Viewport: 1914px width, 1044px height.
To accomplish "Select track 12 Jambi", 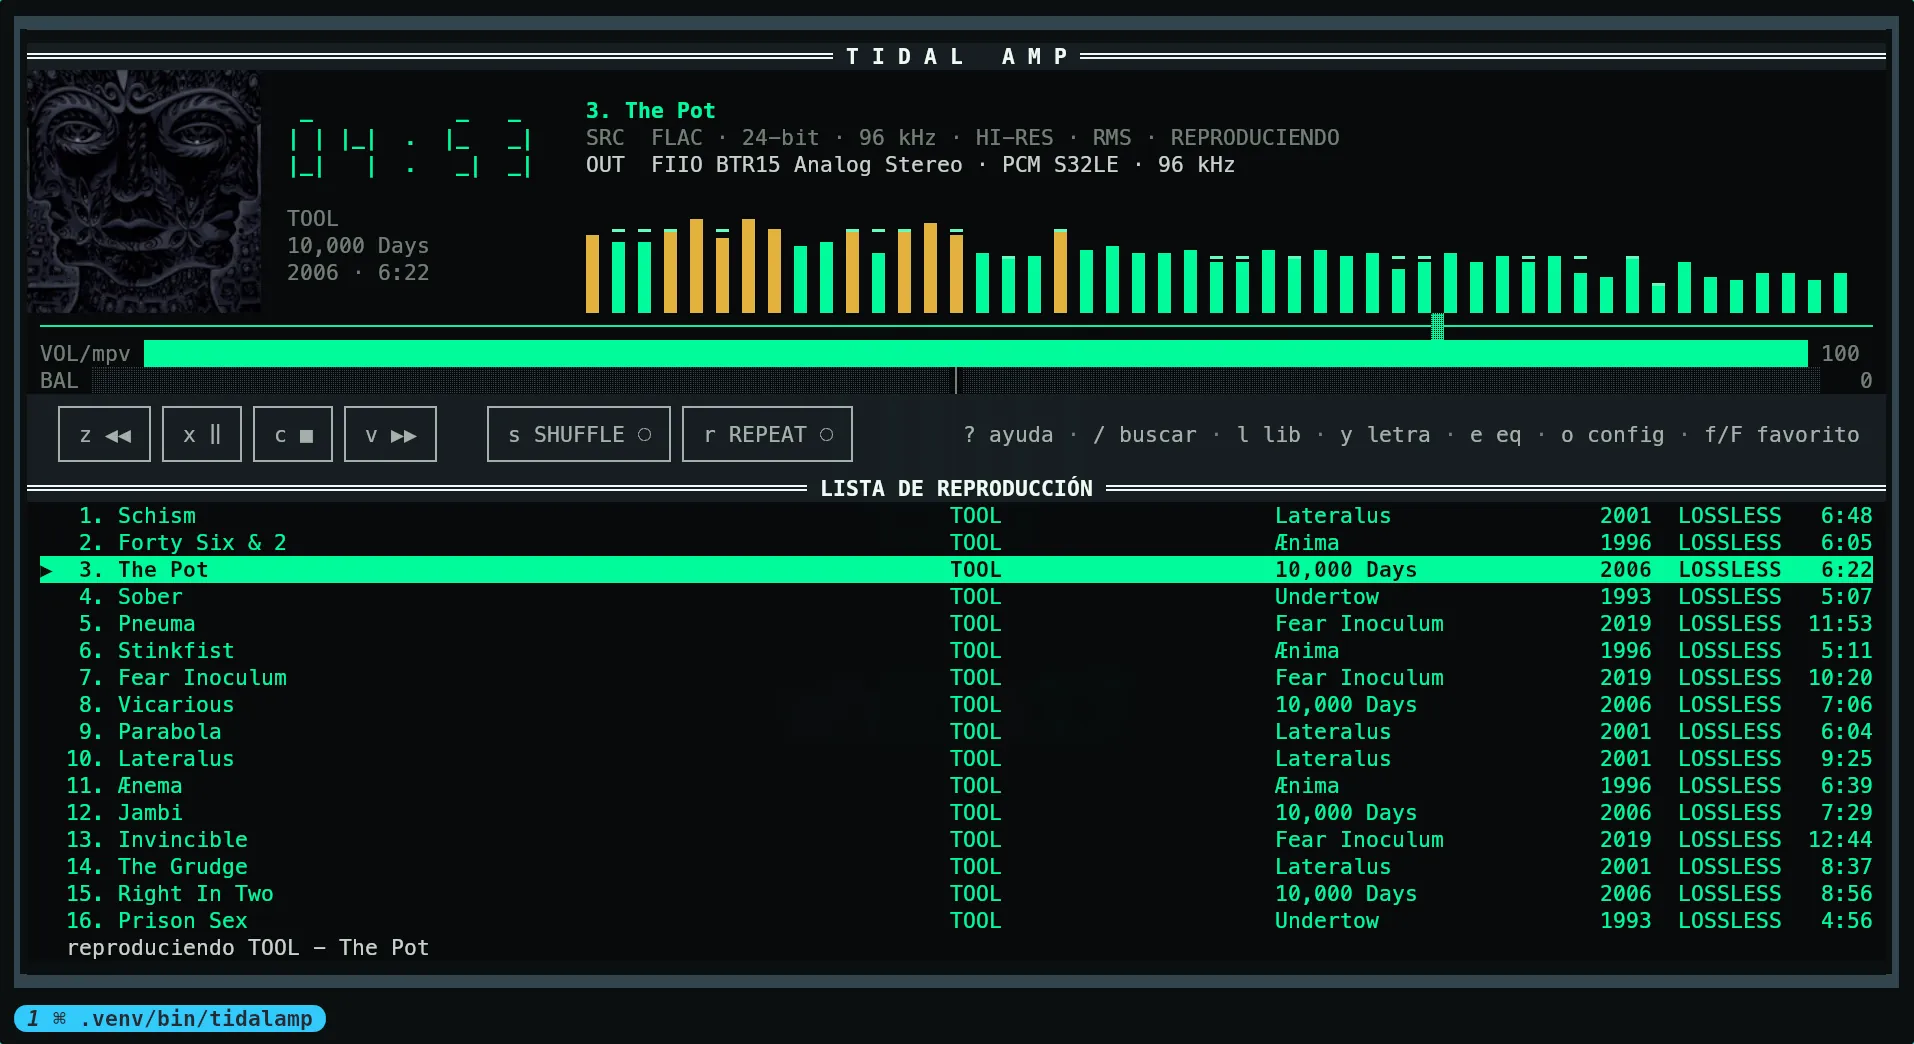I will tap(956, 813).
